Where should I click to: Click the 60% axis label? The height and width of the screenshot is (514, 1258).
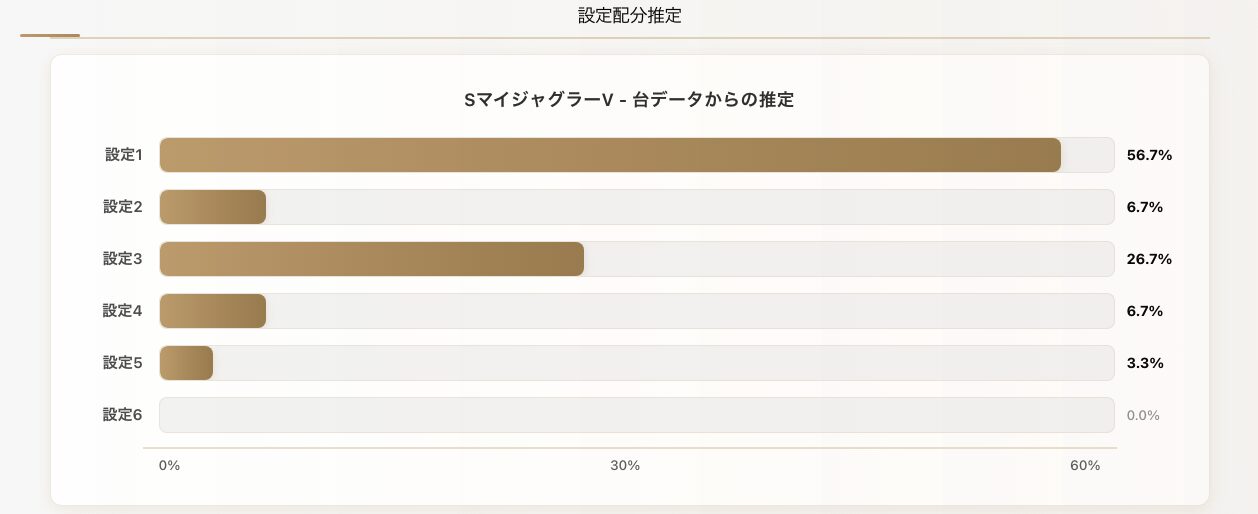pos(1084,466)
